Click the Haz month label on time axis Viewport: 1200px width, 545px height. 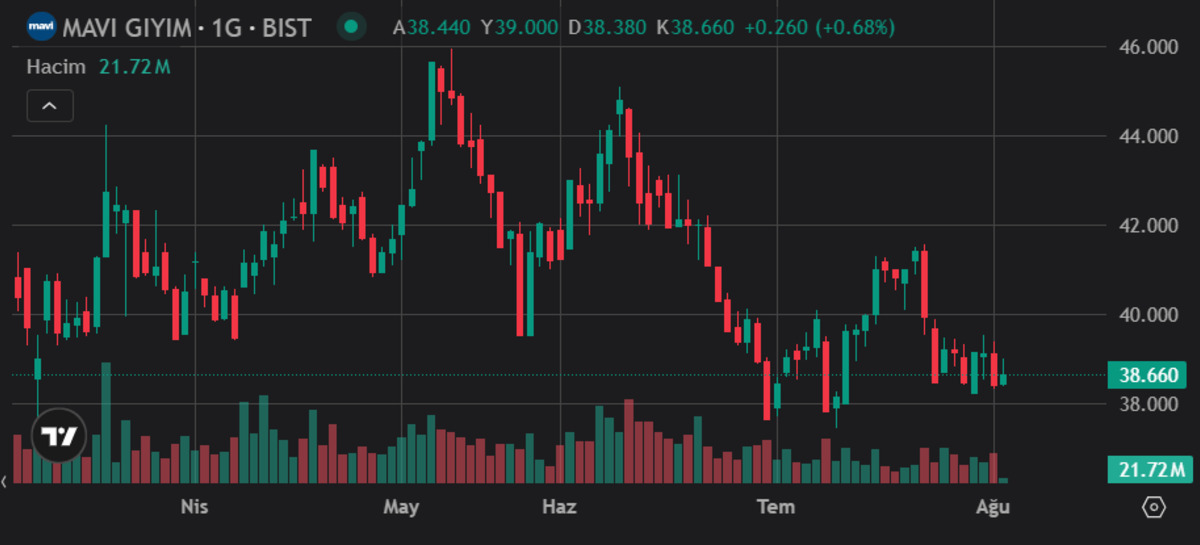(559, 507)
